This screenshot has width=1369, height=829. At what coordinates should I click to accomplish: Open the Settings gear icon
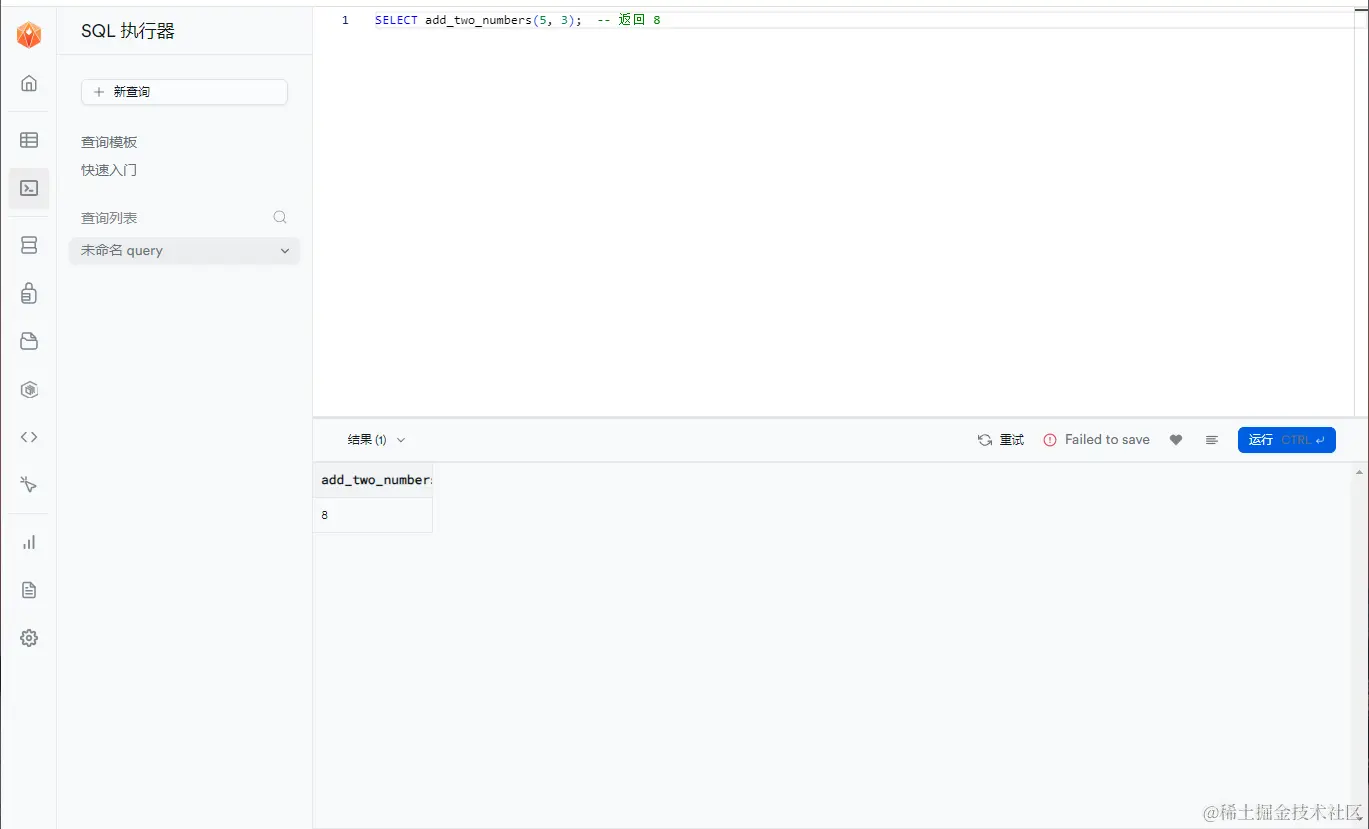[29, 638]
